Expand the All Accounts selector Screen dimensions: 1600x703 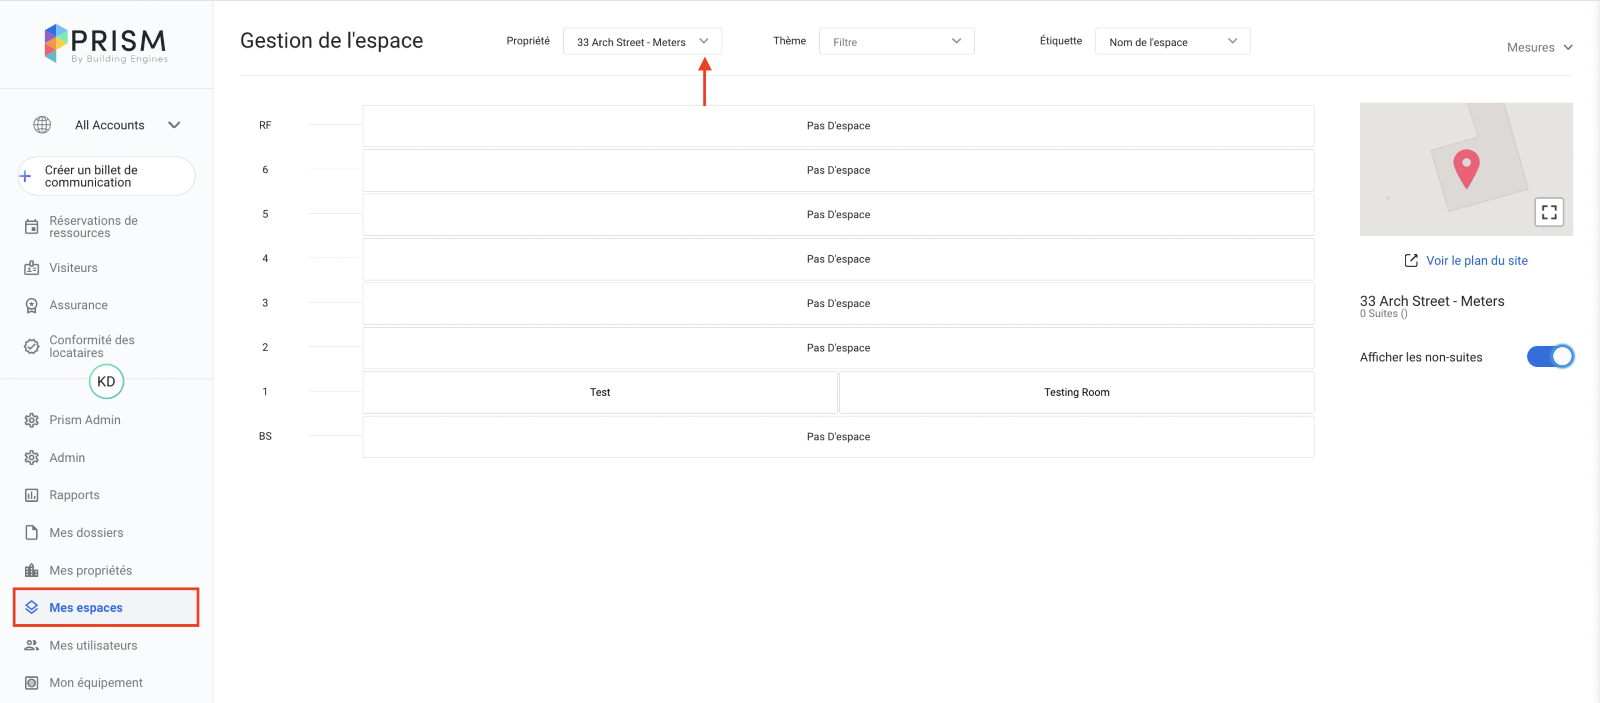click(x=174, y=125)
